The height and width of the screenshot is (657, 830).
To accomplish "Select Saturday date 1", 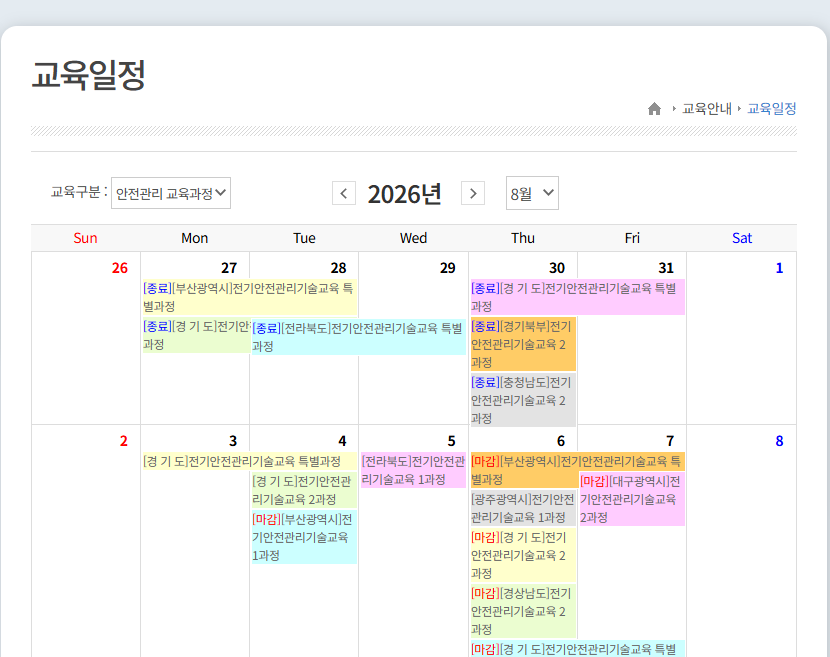I will pyautogui.click(x=779, y=268).
